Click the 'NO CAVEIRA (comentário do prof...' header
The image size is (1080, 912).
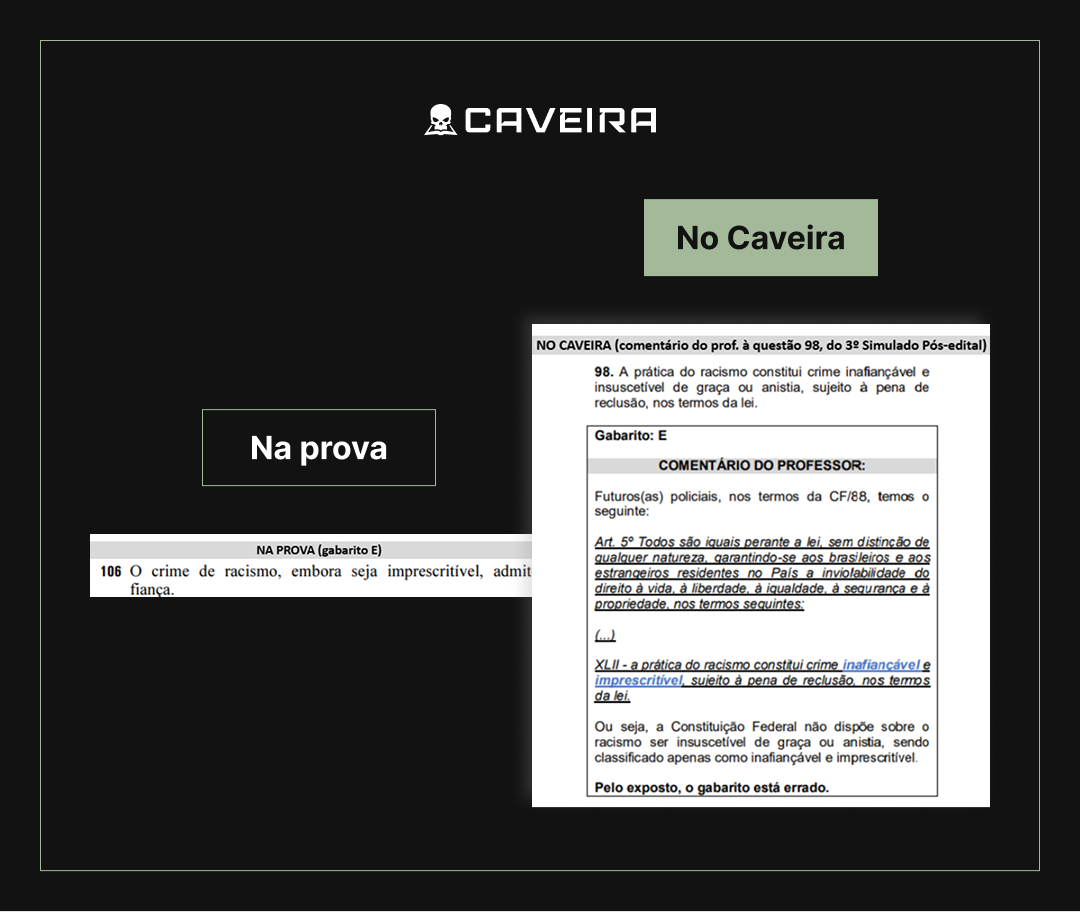(761, 345)
